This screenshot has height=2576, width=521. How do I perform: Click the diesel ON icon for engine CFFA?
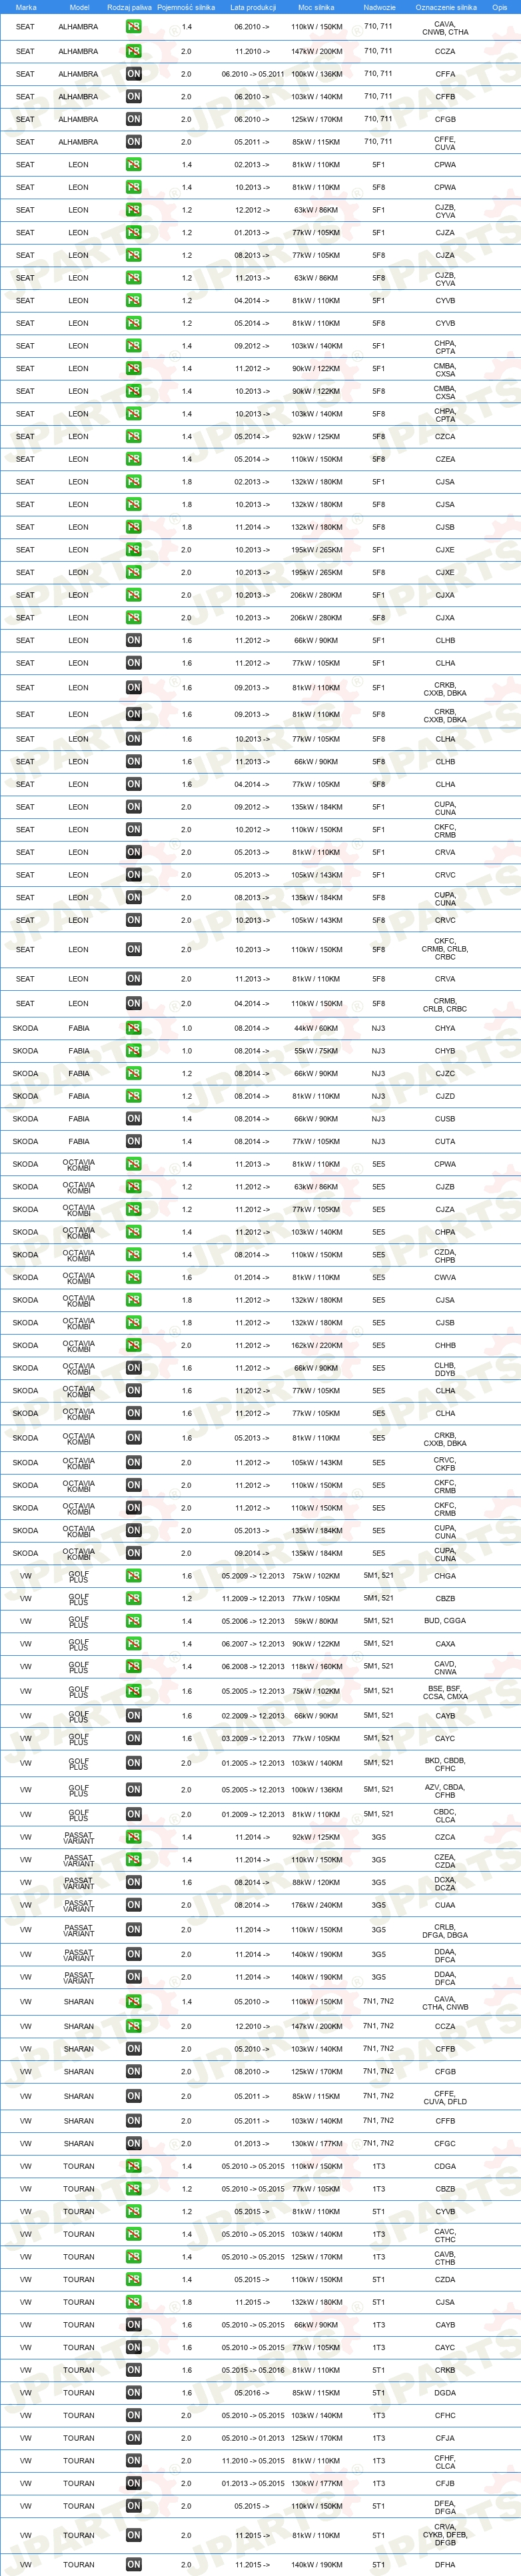point(133,74)
